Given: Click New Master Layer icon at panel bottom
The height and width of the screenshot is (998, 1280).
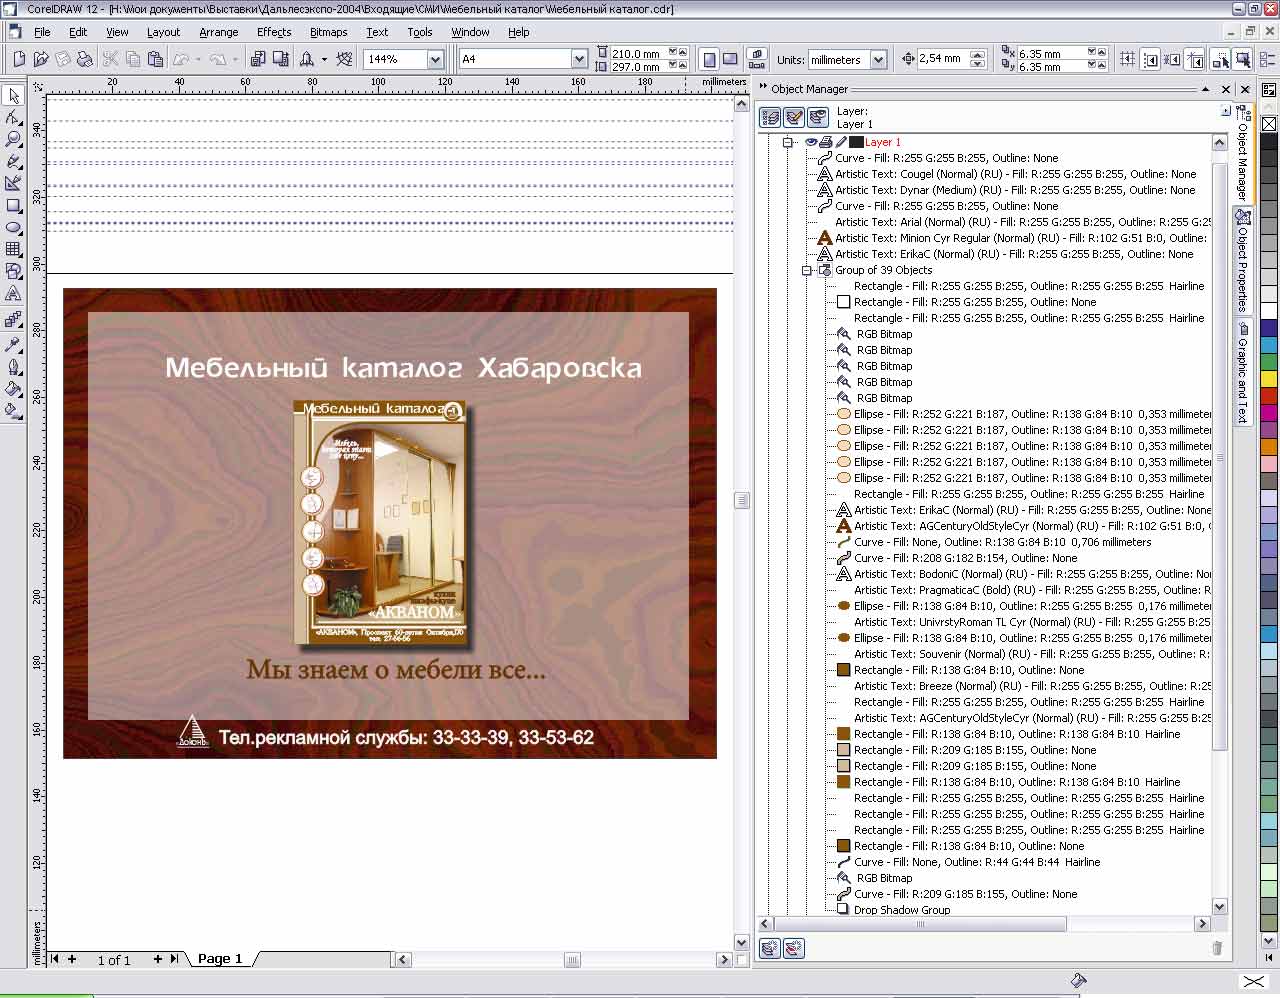Looking at the screenshot, I should click(793, 948).
